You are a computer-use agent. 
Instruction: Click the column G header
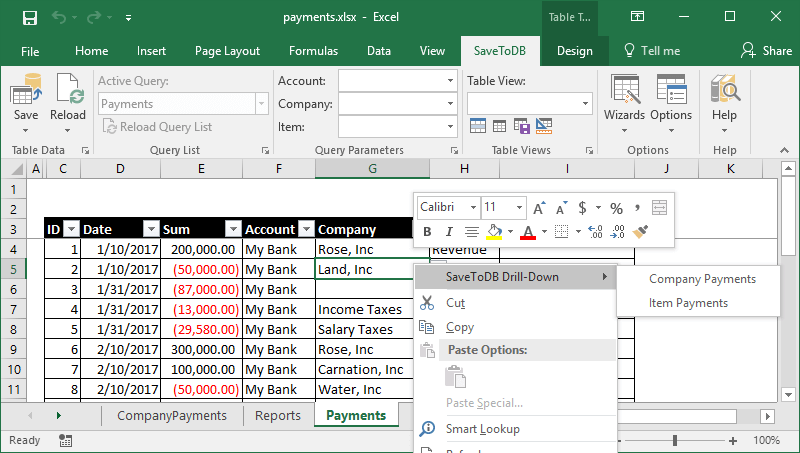[372, 169]
